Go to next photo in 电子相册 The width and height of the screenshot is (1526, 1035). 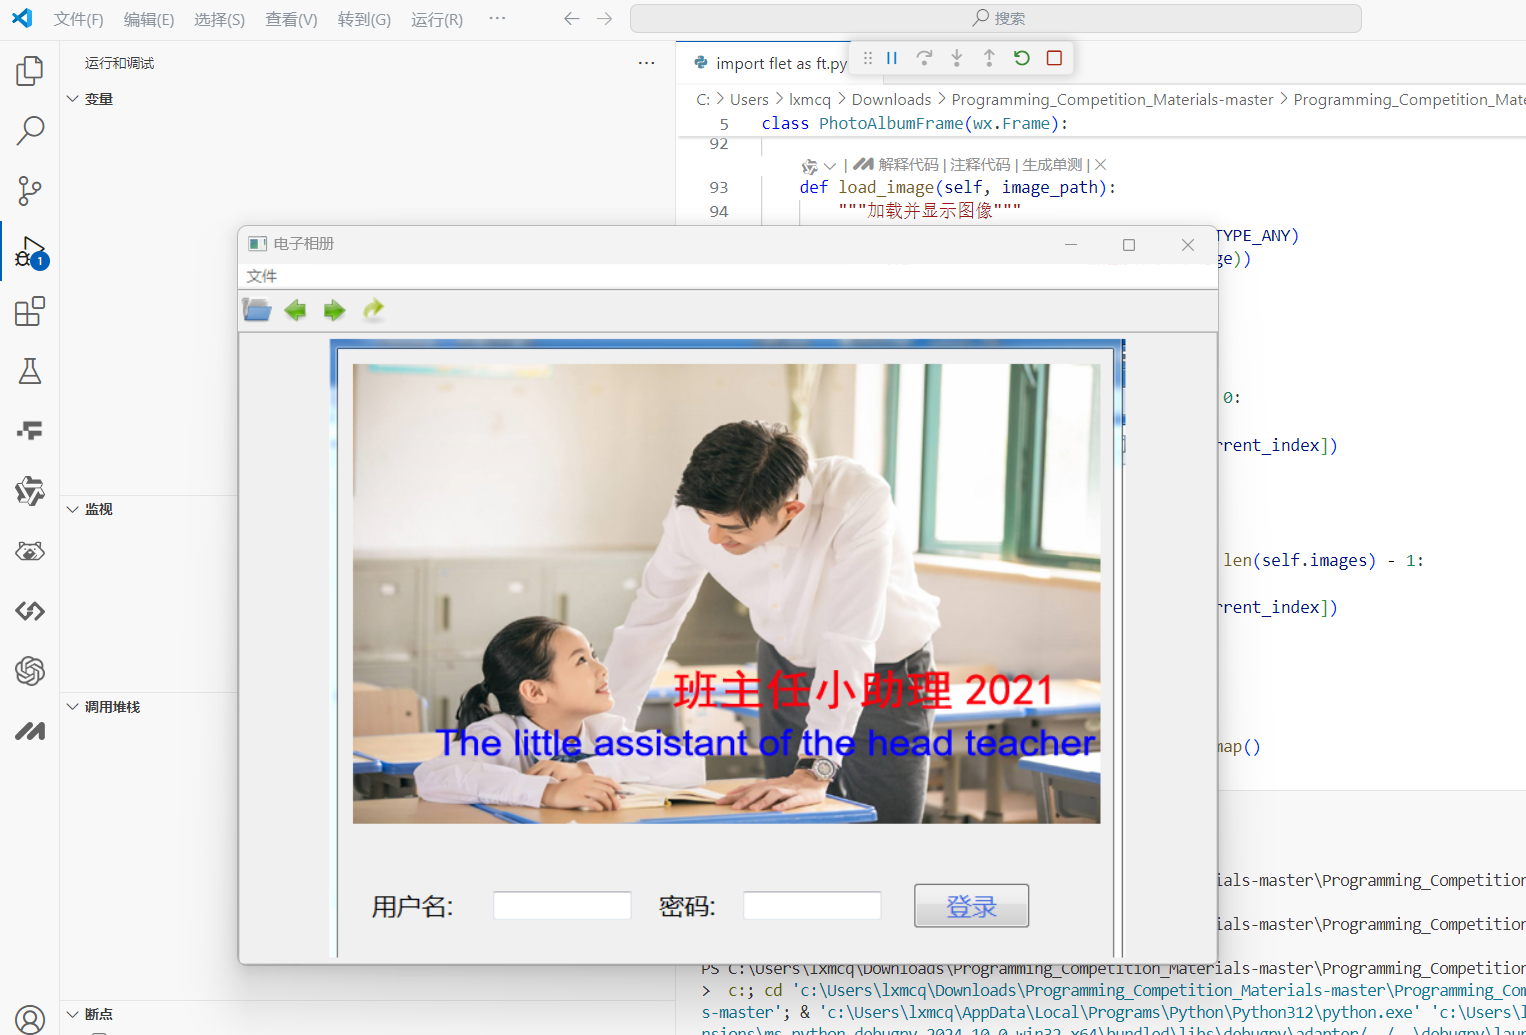[x=334, y=310]
